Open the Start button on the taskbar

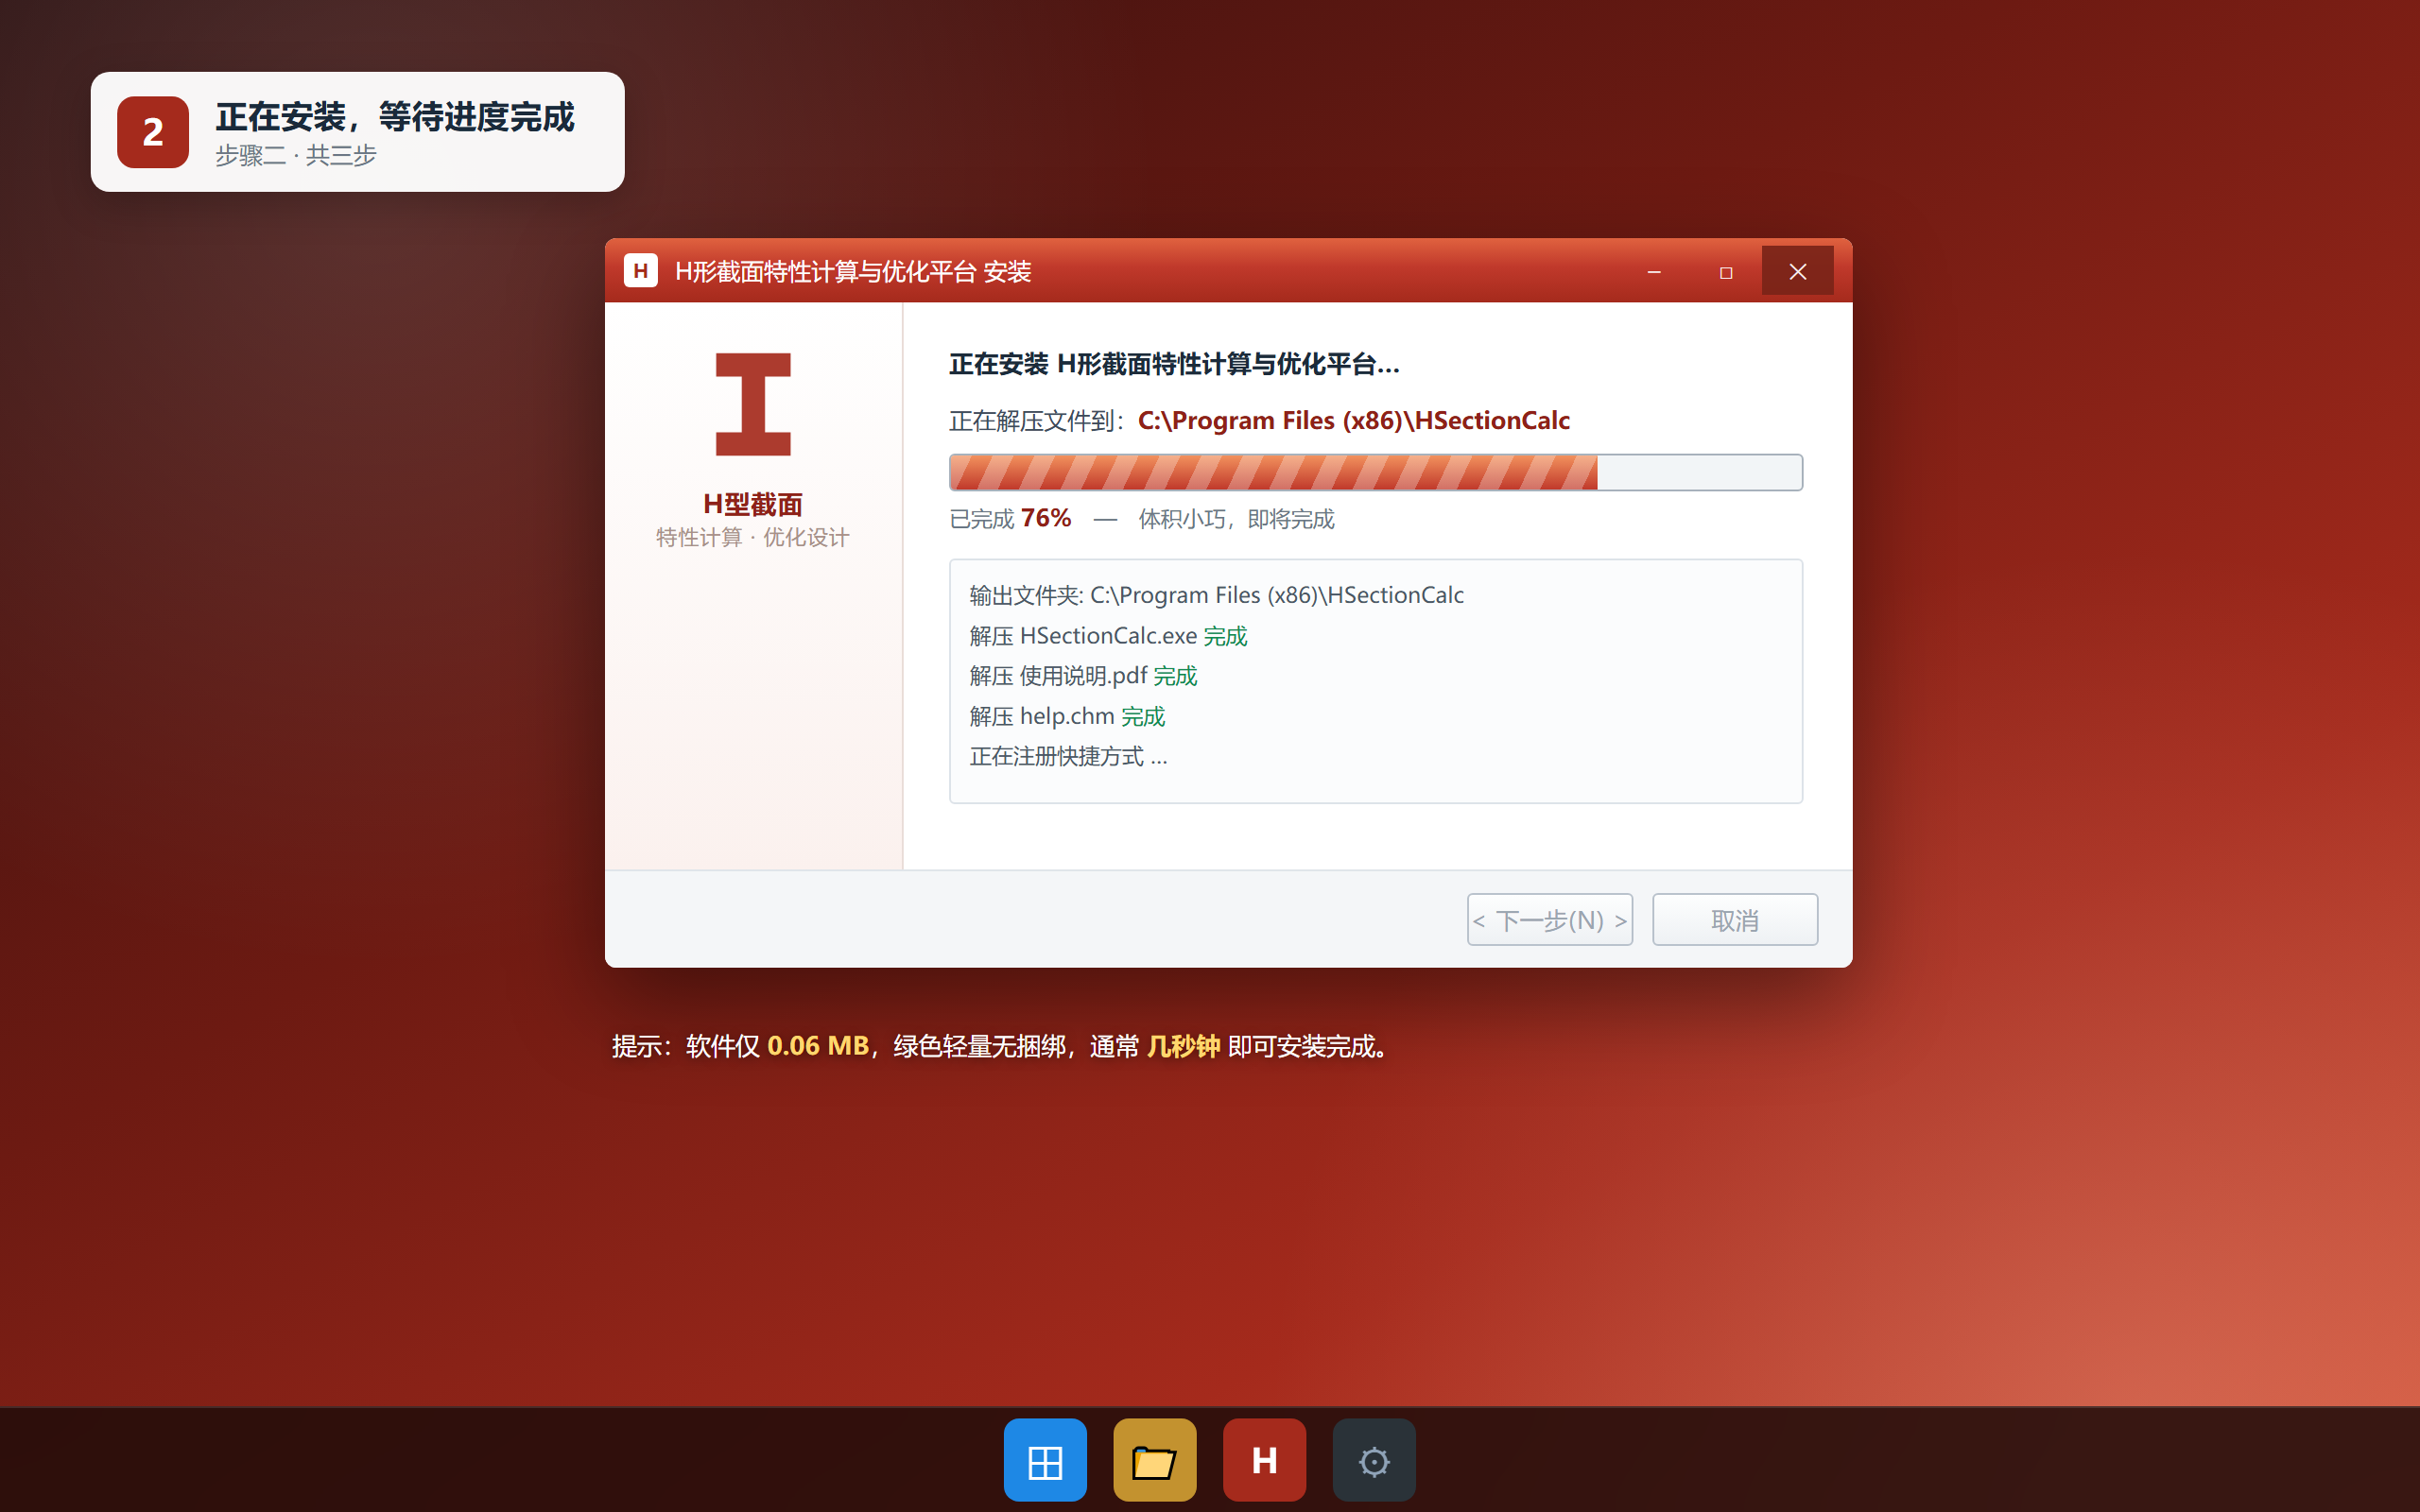(x=1045, y=1459)
